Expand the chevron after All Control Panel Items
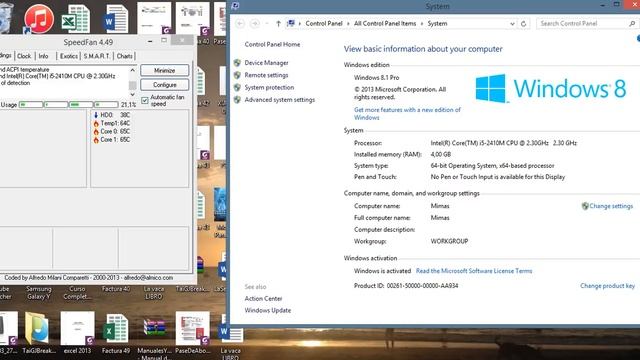640x360 pixels. pos(422,24)
